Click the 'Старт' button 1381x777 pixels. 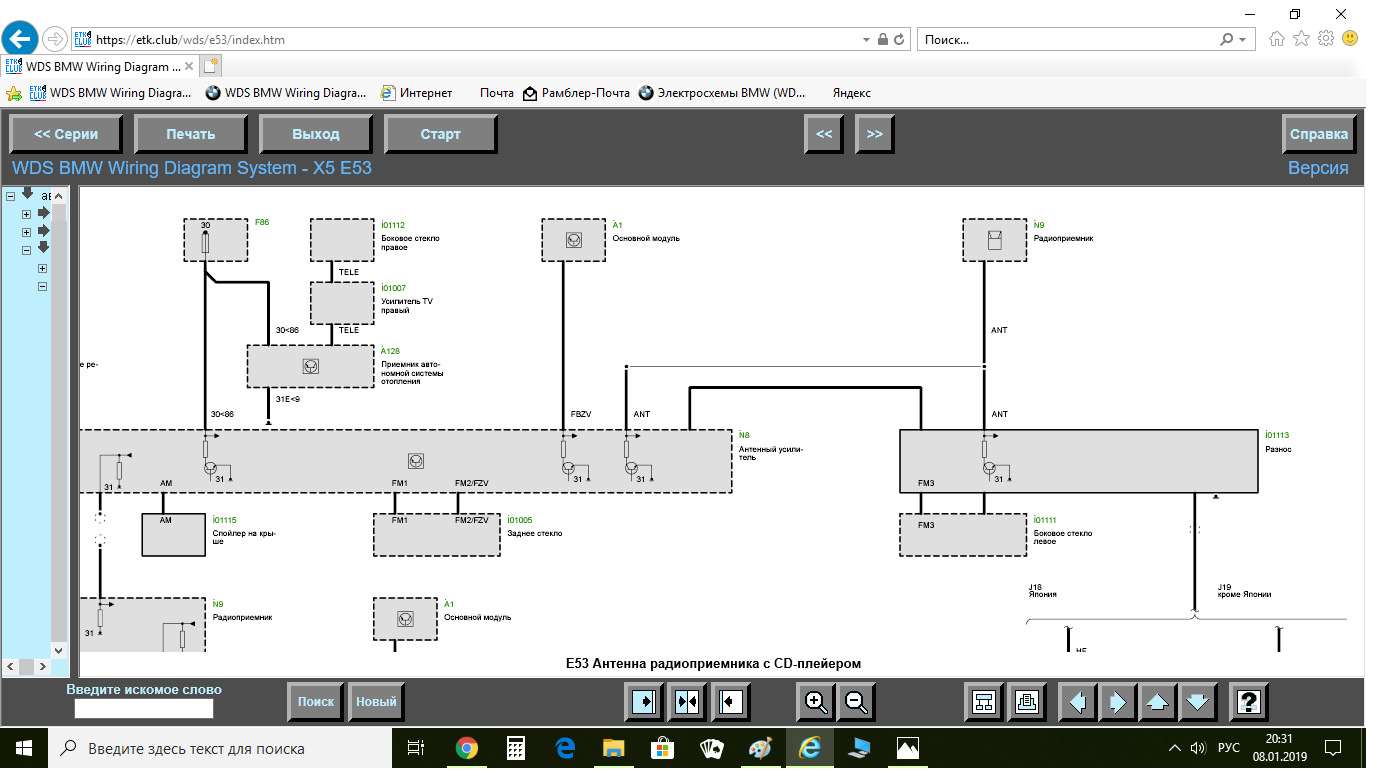click(x=441, y=134)
